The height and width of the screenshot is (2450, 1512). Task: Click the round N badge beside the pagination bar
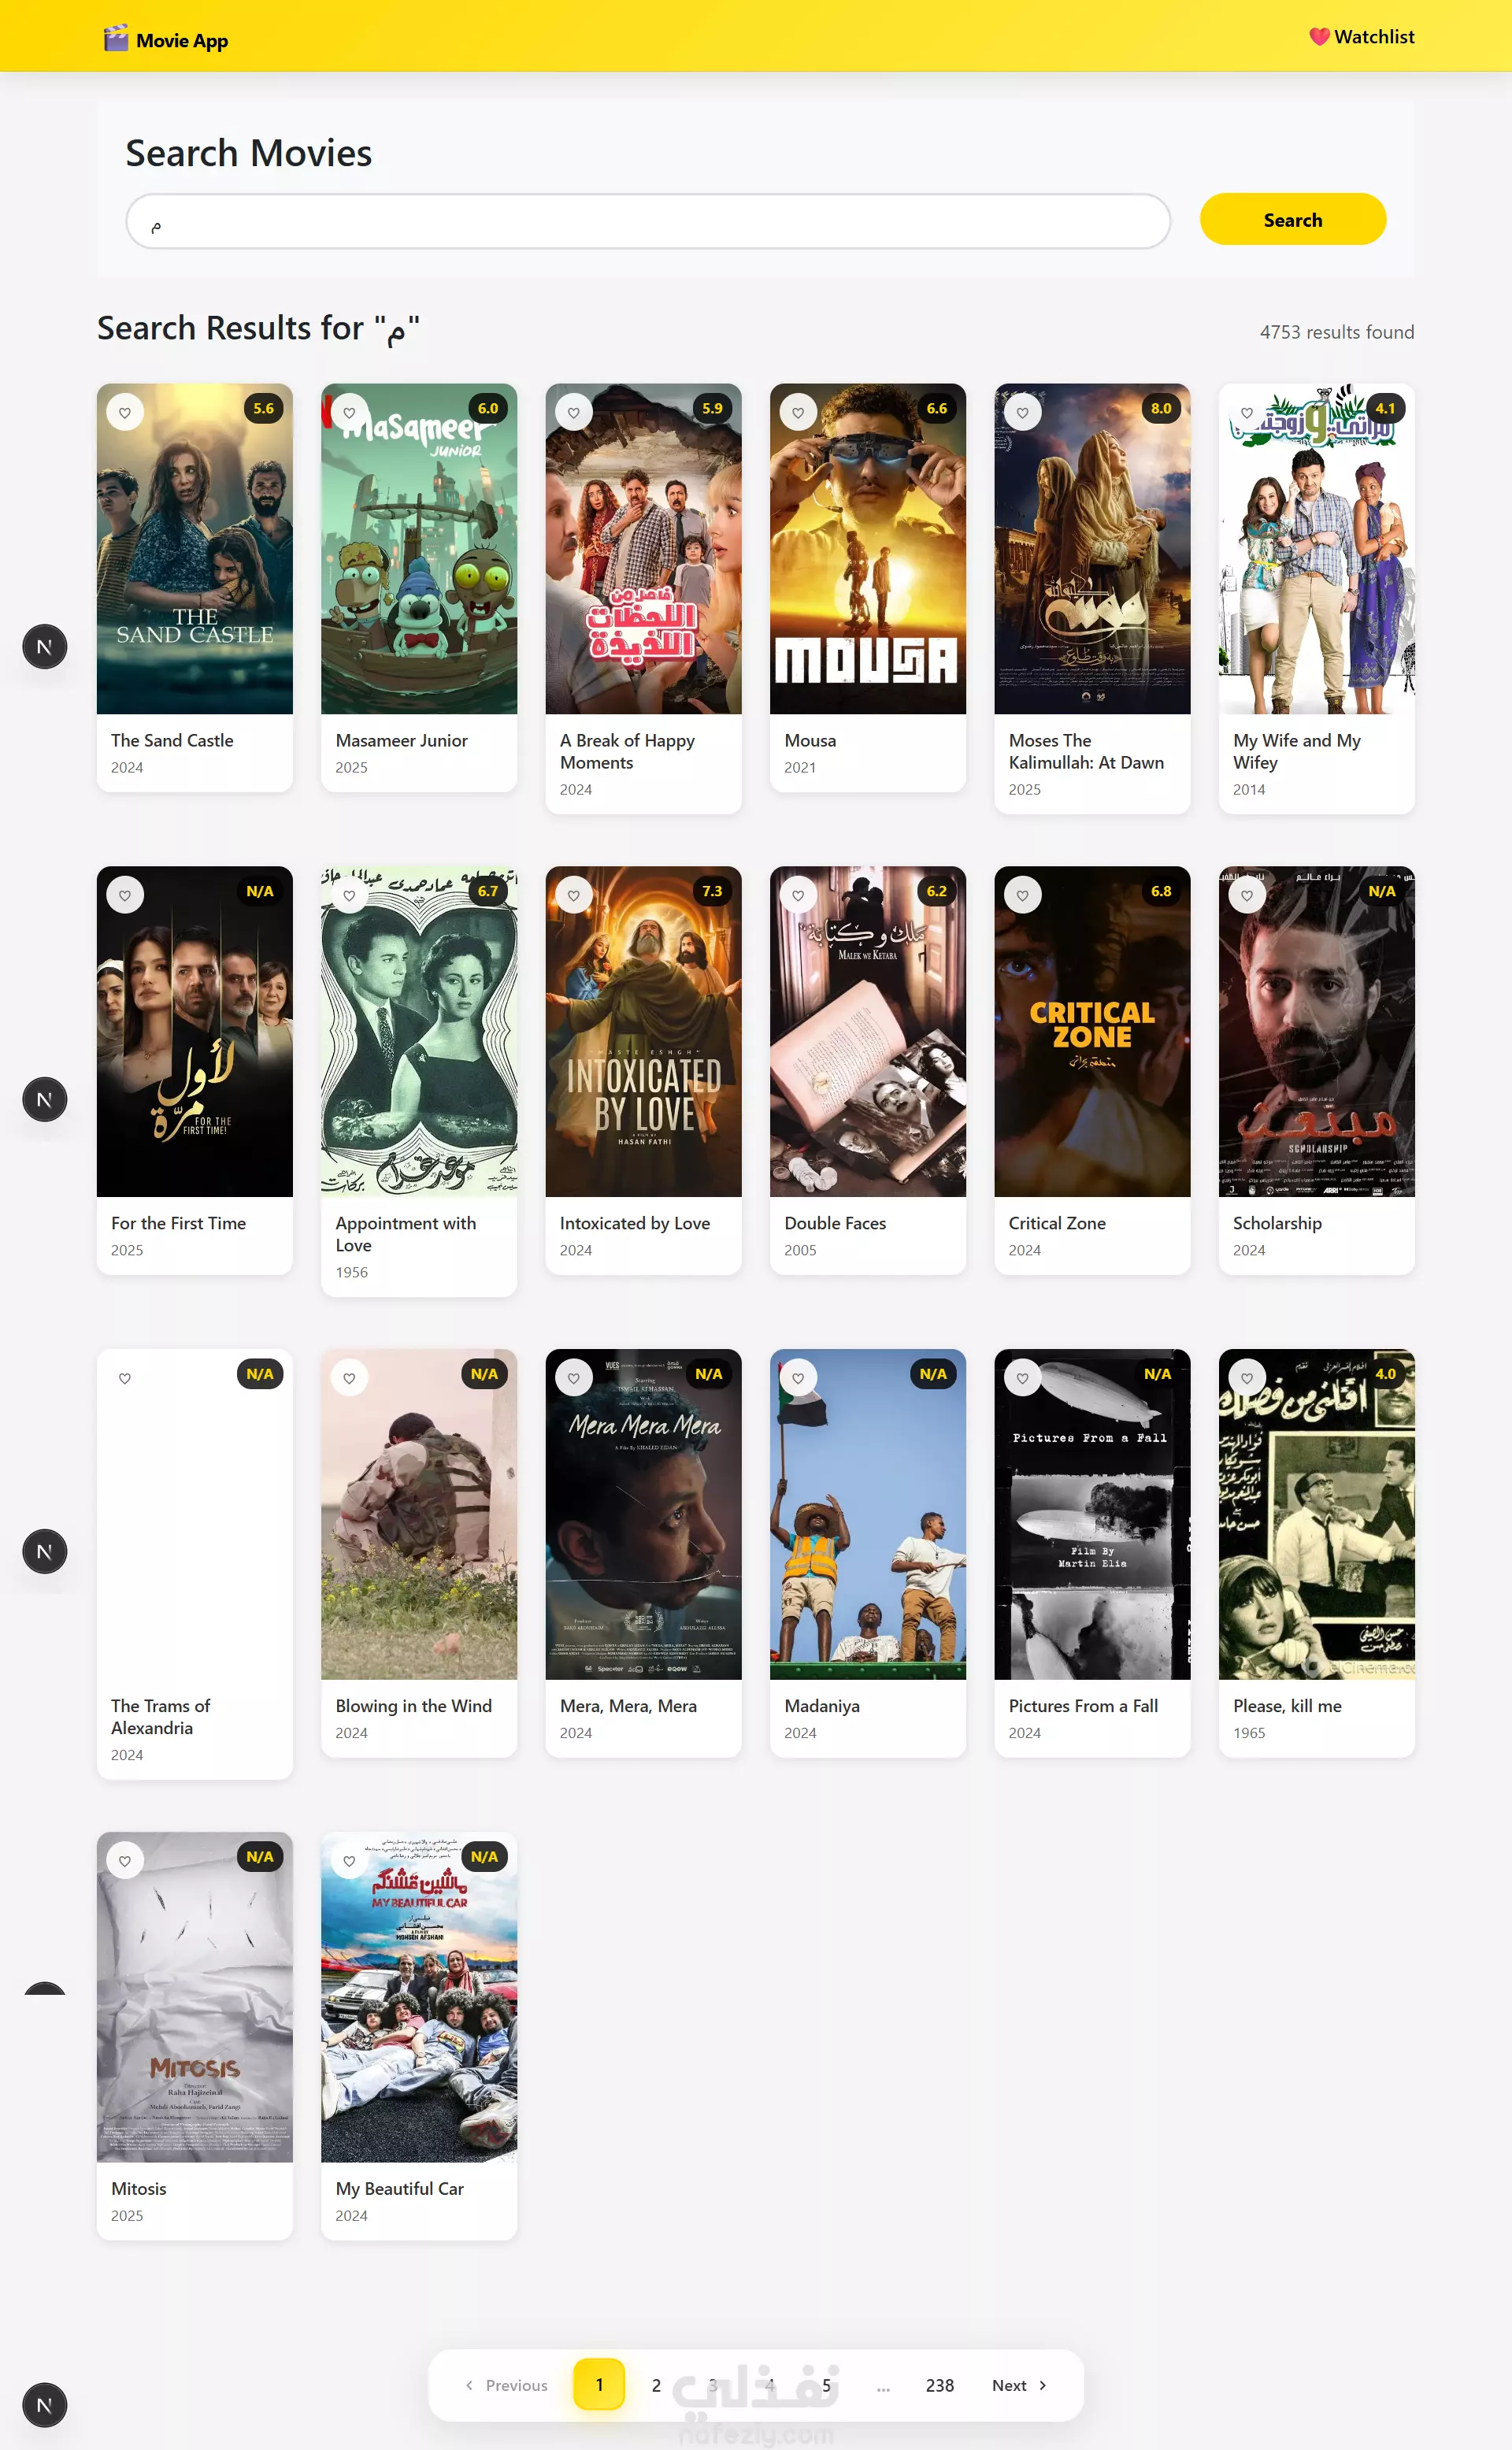point(45,2405)
